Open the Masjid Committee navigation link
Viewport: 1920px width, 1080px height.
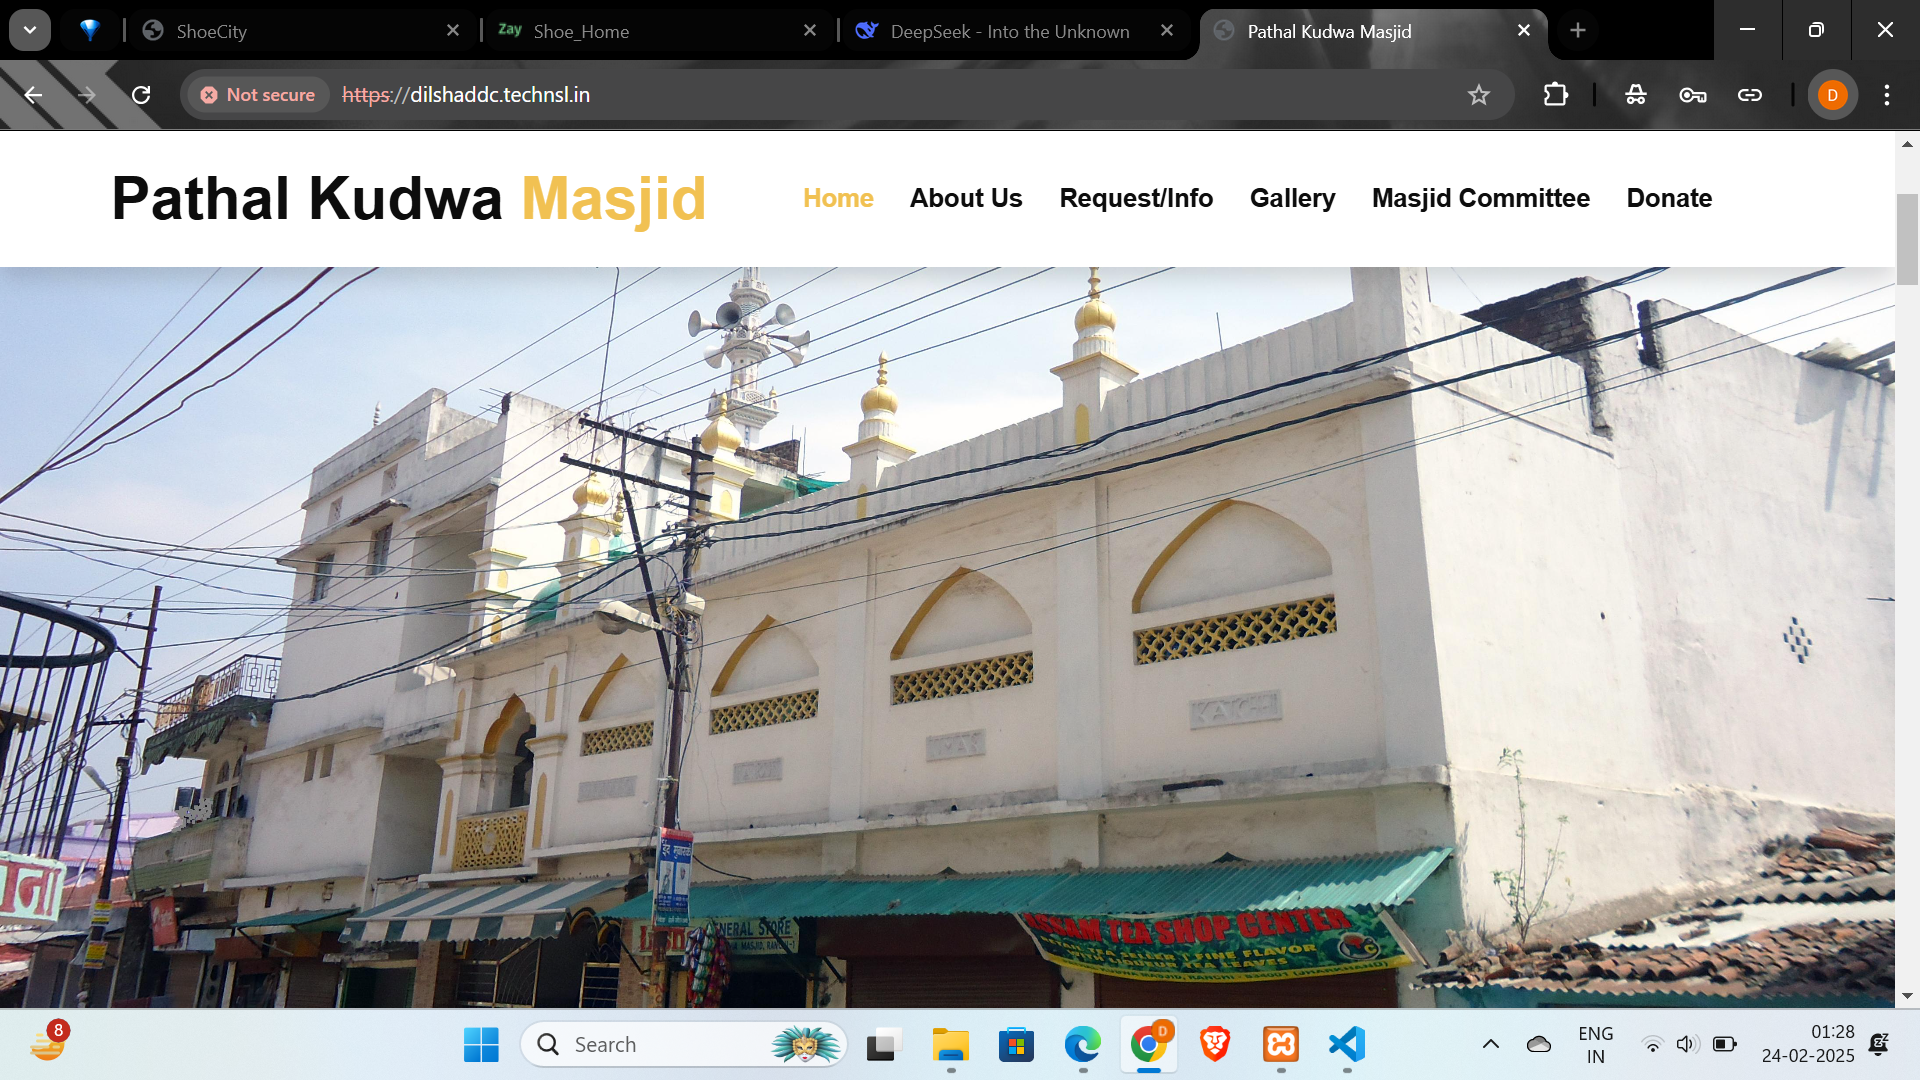pos(1480,198)
